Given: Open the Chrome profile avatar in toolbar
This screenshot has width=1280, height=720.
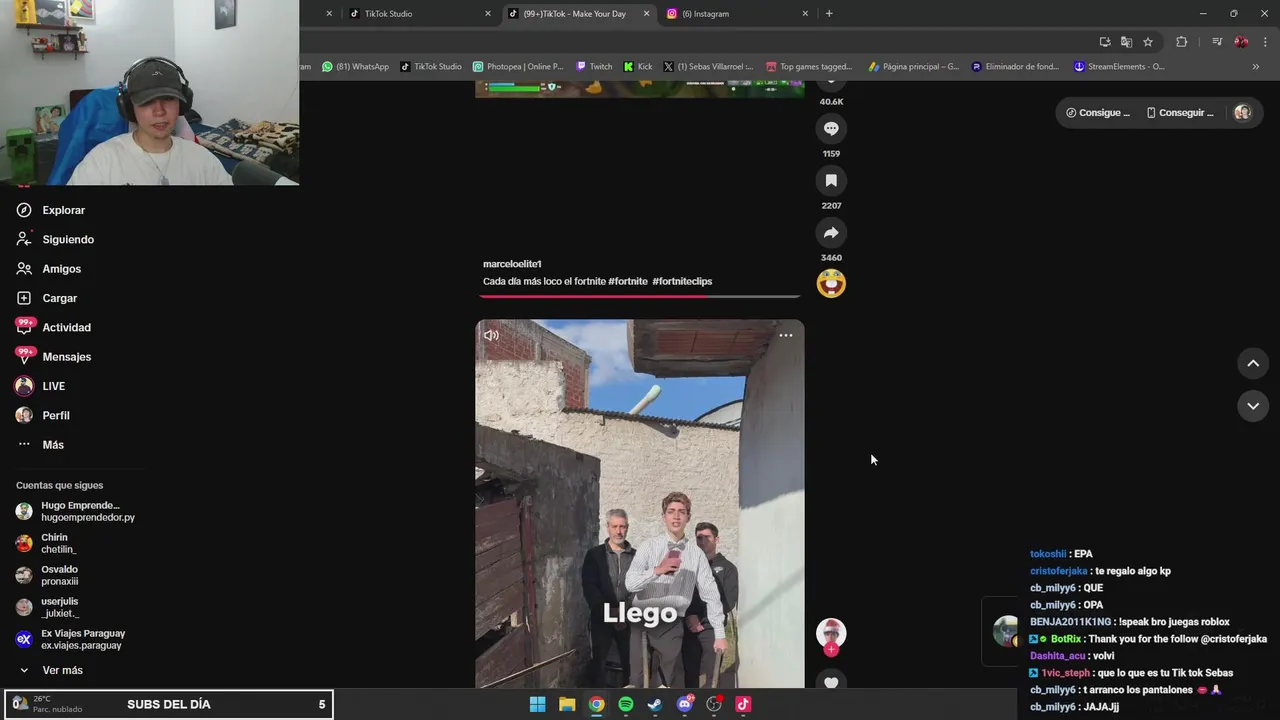Looking at the screenshot, I should point(1241,41).
